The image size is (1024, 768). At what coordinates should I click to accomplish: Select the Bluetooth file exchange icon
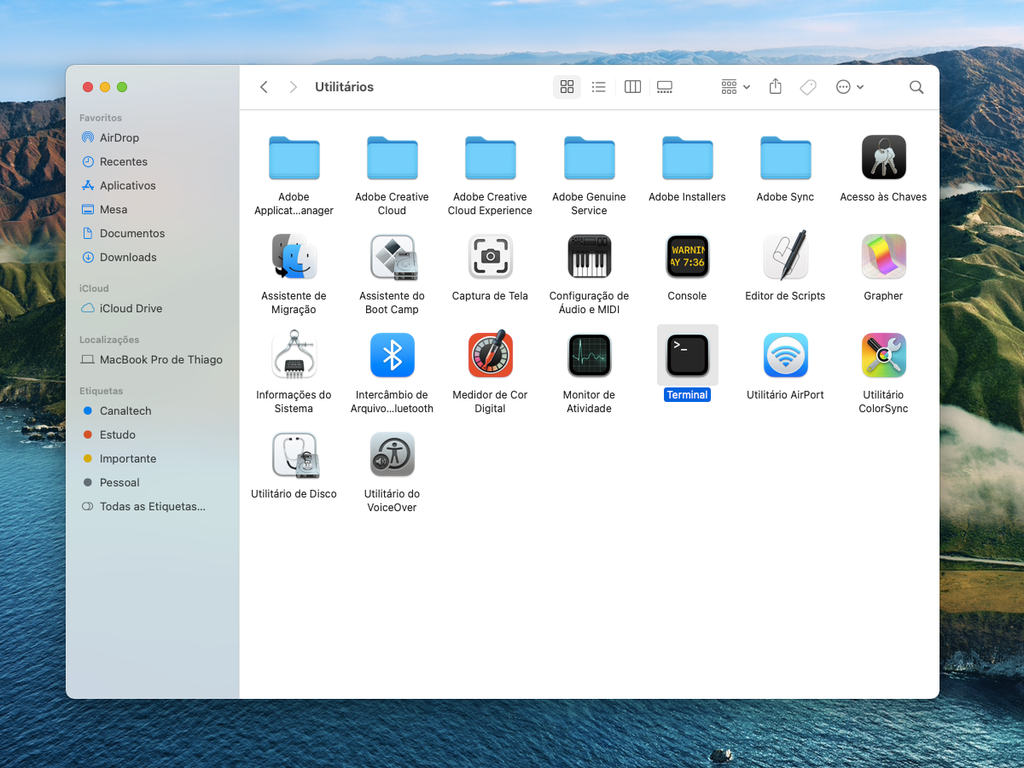point(392,355)
